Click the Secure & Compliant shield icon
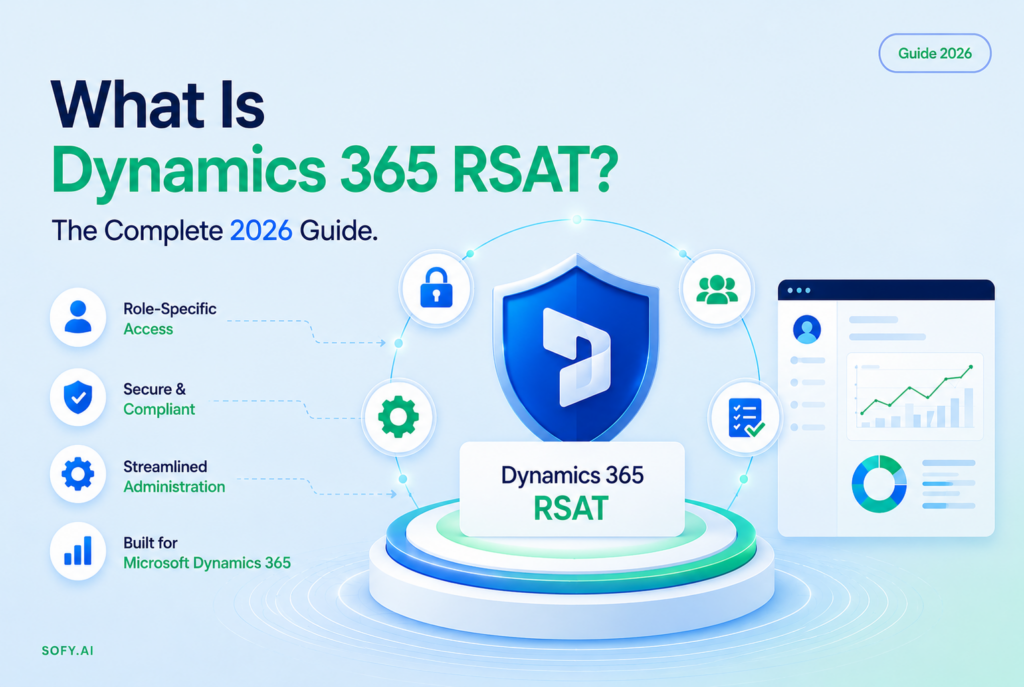The image size is (1024, 687). 78,397
